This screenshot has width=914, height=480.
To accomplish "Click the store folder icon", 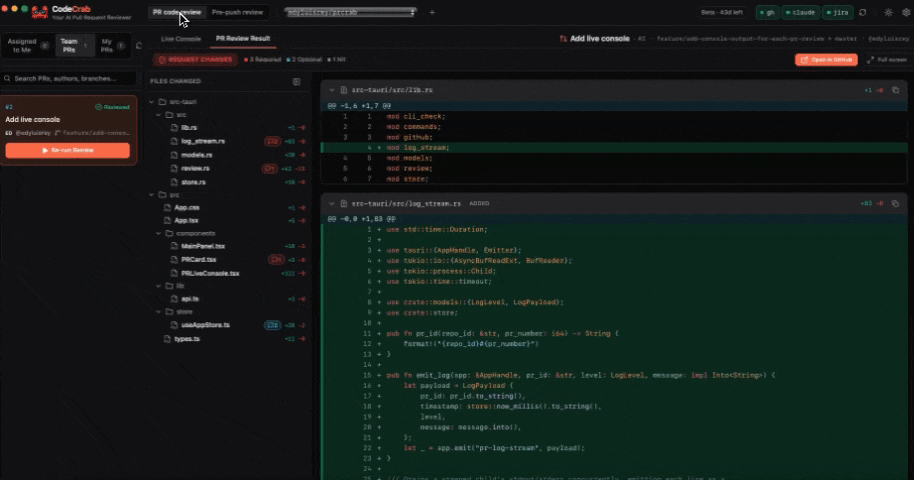I will point(169,311).
